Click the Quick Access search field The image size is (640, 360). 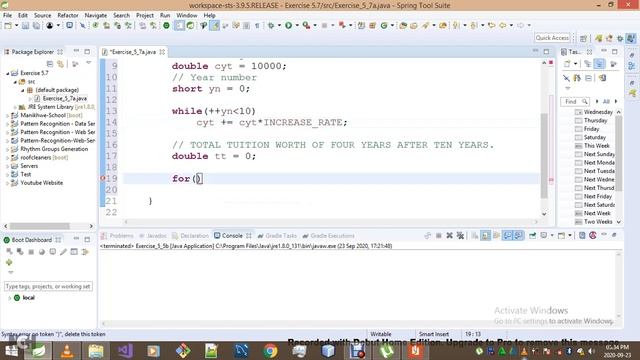pyautogui.click(x=552, y=38)
